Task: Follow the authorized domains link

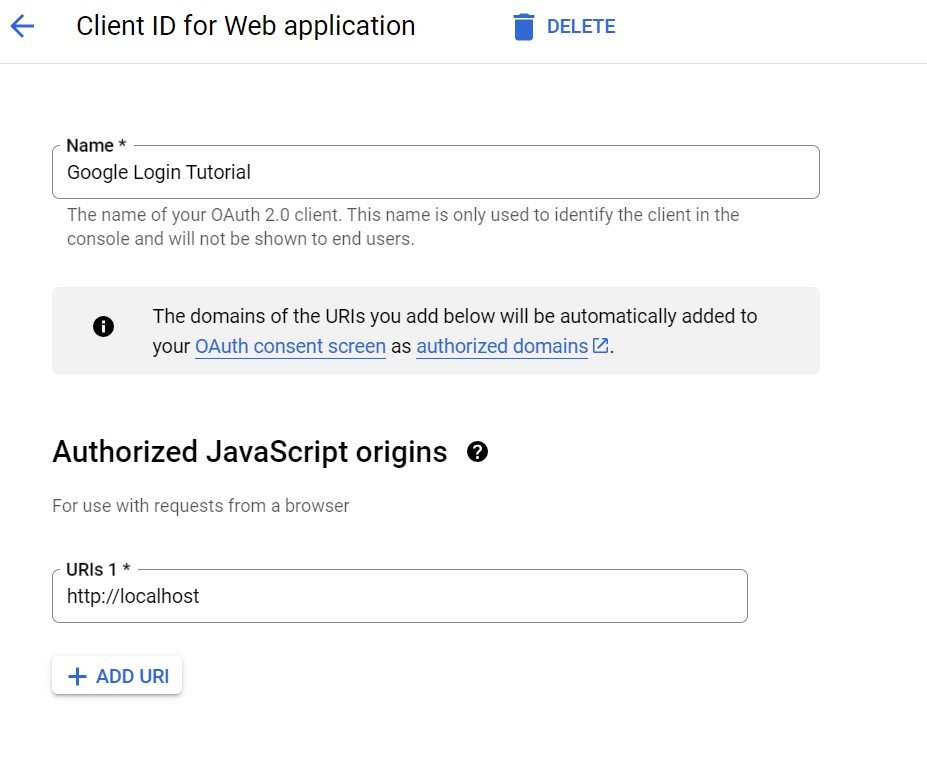Action: pyautogui.click(x=501, y=346)
